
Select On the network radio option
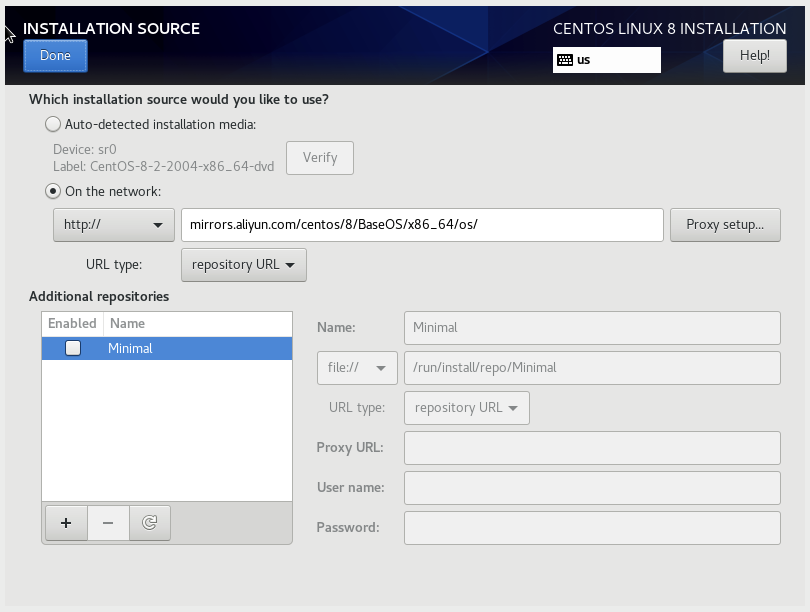(x=53, y=192)
